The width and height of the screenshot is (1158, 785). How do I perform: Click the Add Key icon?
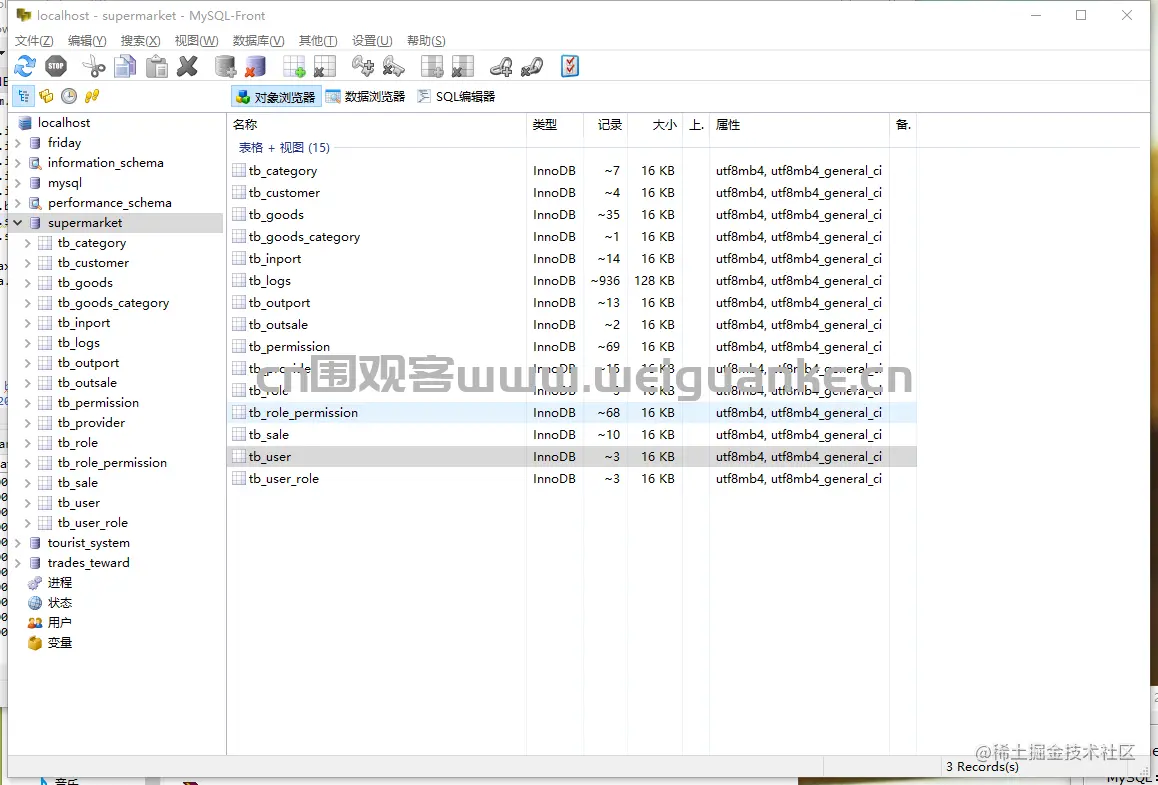click(x=363, y=66)
